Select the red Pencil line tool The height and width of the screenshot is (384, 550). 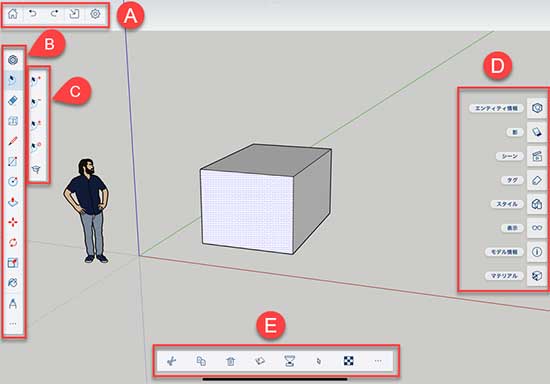(13, 141)
